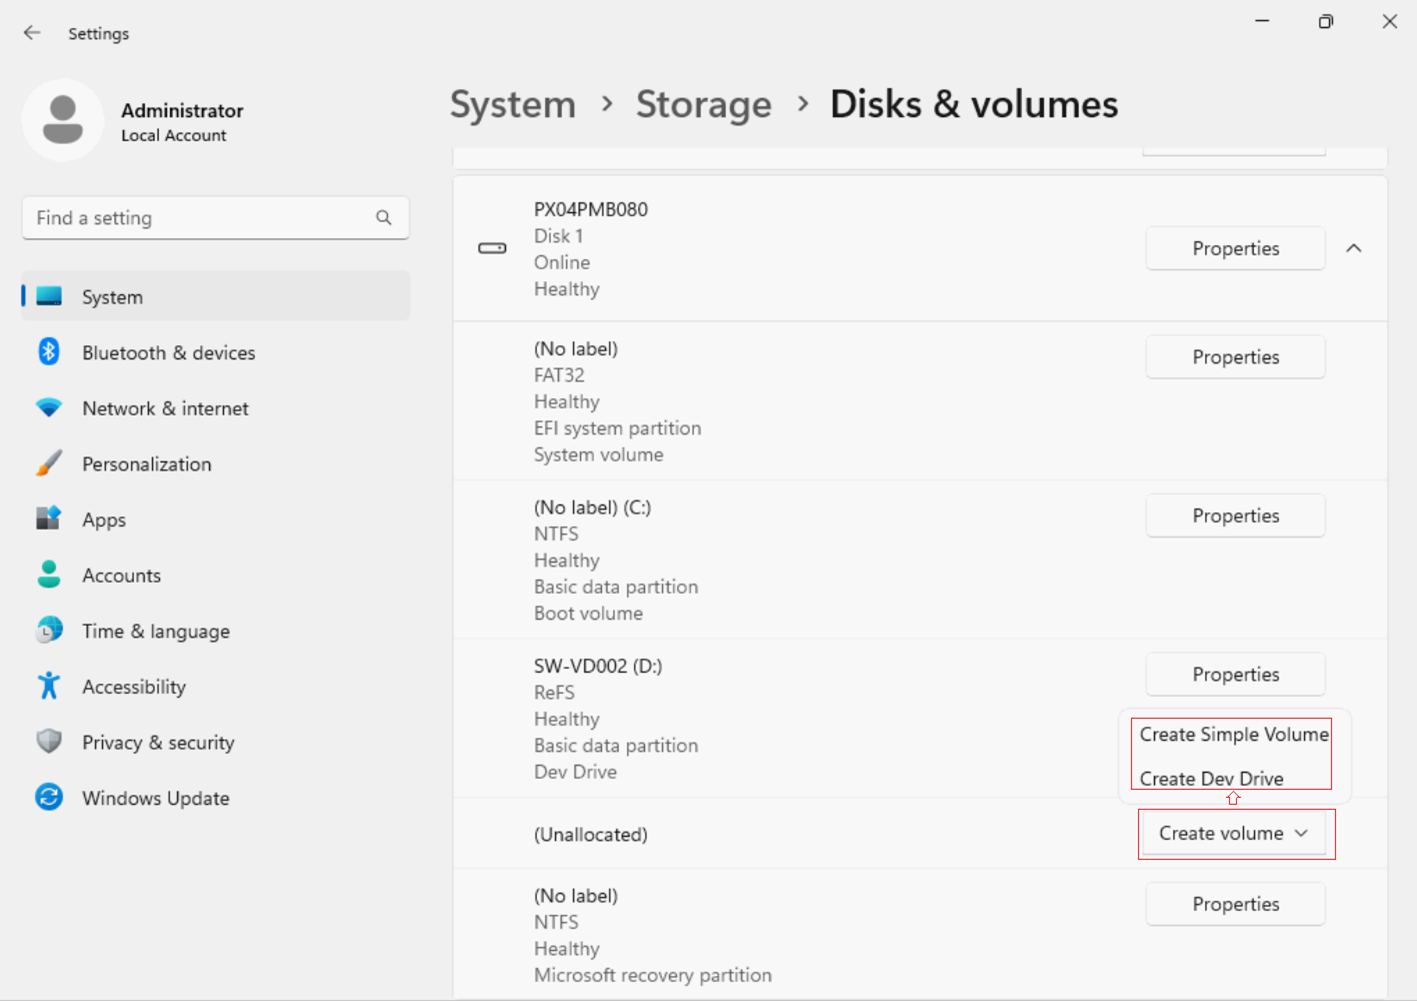Click the Disk 1 drive icon
The width and height of the screenshot is (1417, 1001).
point(492,248)
